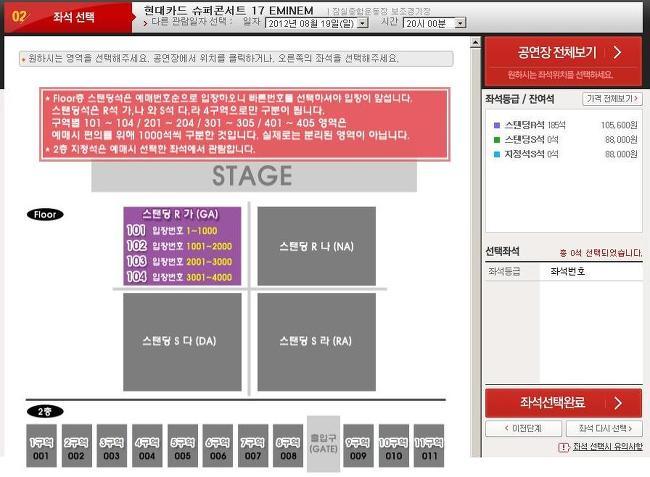Click the 좌석등급 column header
This screenshot has height=477, width=650.
pos(504,271)
